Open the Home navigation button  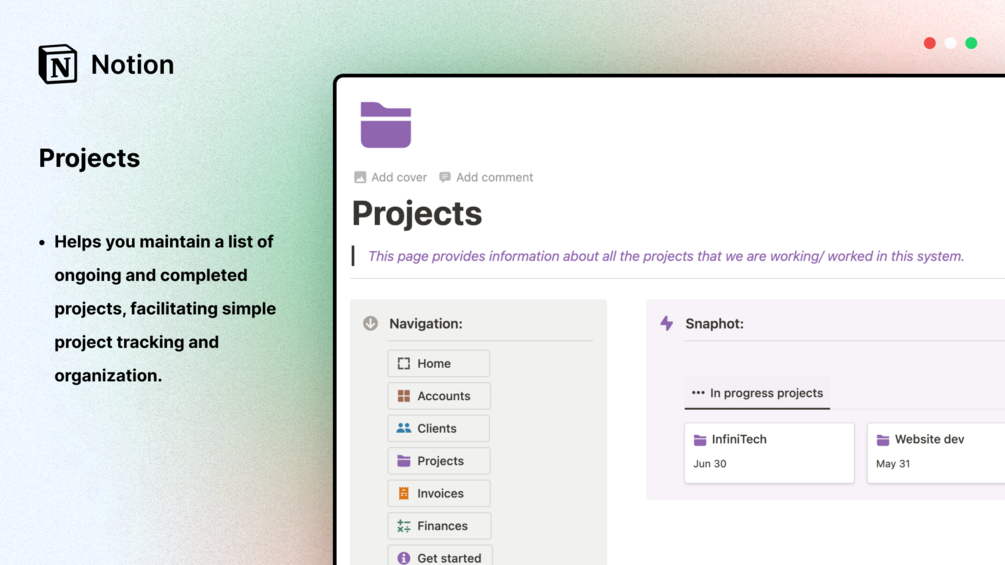(439, 363)
